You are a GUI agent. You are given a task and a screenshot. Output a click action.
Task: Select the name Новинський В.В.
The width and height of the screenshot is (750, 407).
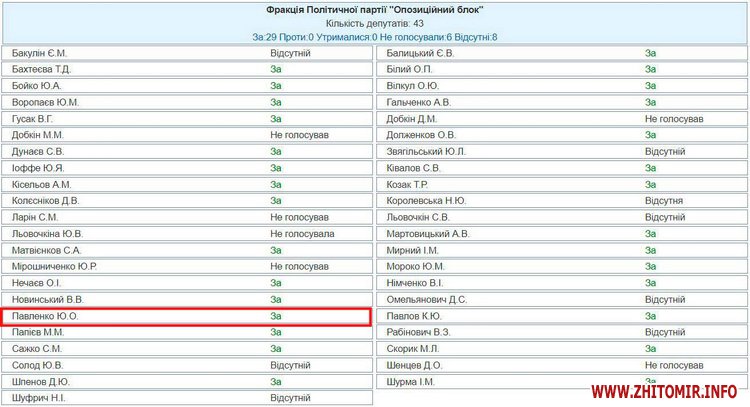pos(48,299)
